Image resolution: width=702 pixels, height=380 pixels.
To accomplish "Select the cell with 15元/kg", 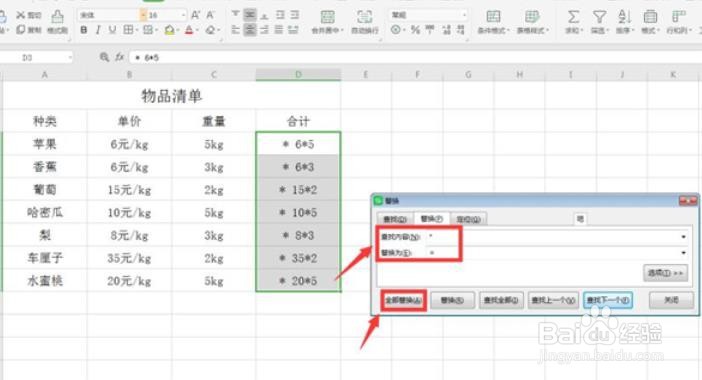I will coord(129,189).
